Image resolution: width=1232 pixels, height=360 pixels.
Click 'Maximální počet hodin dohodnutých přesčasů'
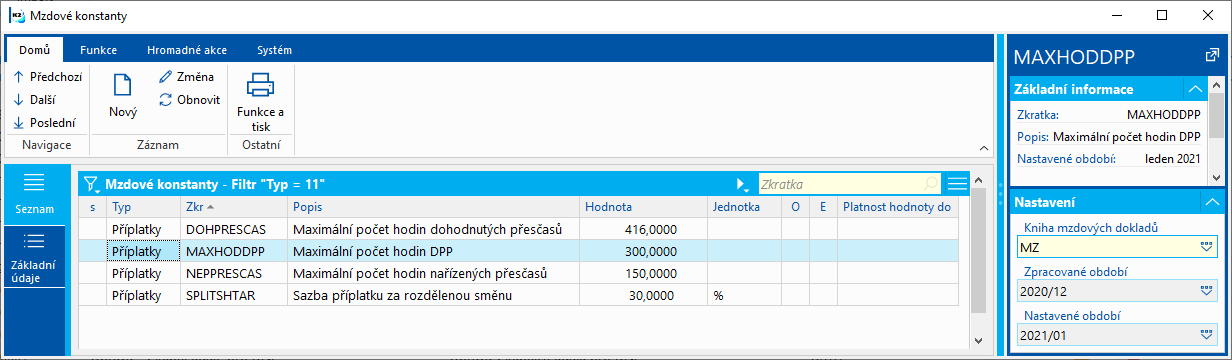pyautogui.click(x=427, y=229)
